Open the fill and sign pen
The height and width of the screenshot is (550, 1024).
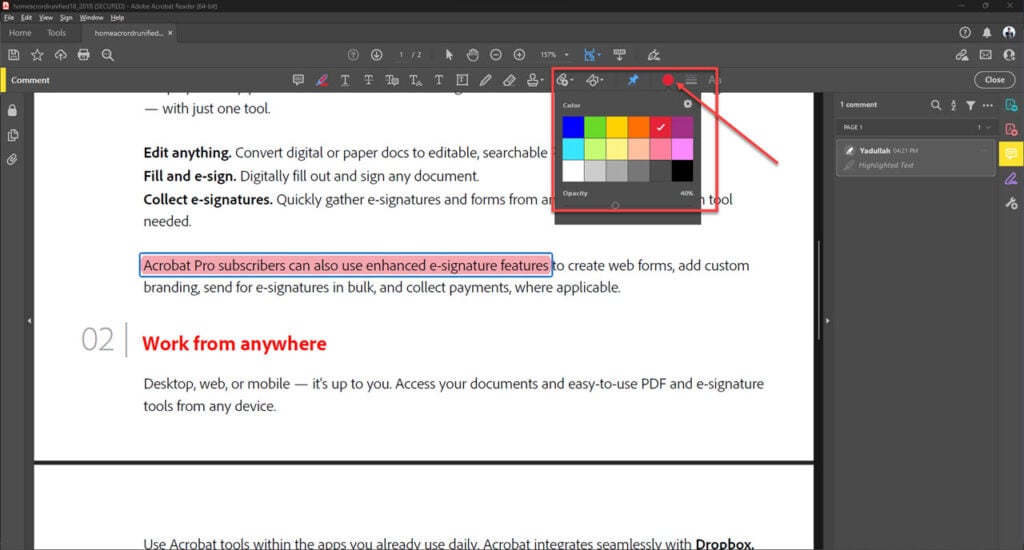[654, 55]
